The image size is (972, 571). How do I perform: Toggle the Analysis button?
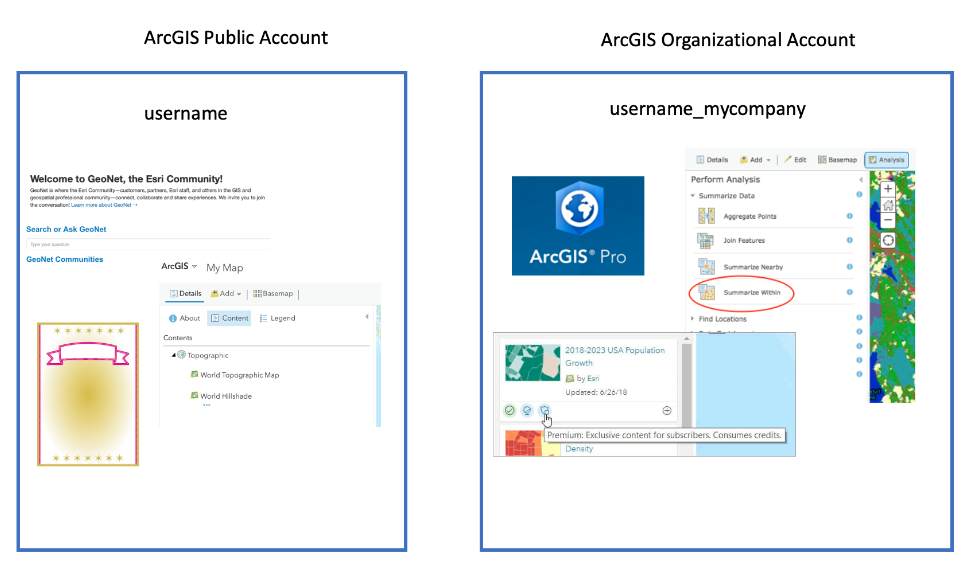tap(886, 160)
